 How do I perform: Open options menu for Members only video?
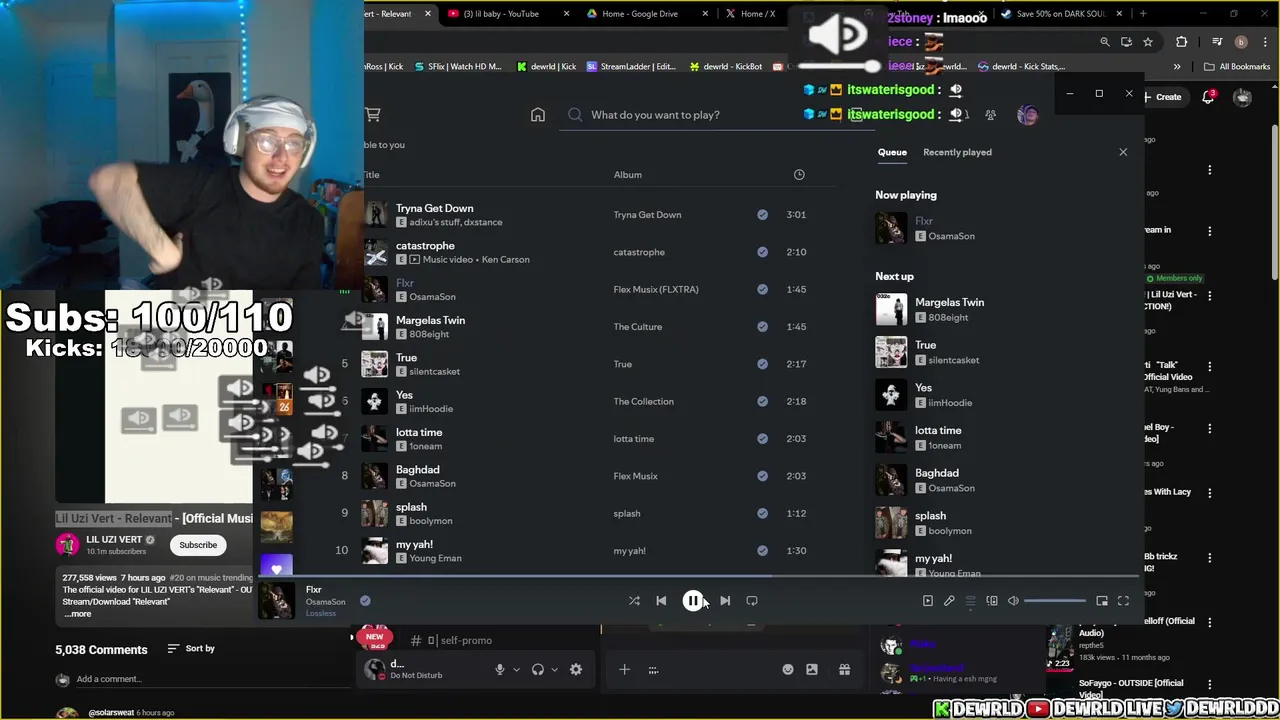[1210, 296]
